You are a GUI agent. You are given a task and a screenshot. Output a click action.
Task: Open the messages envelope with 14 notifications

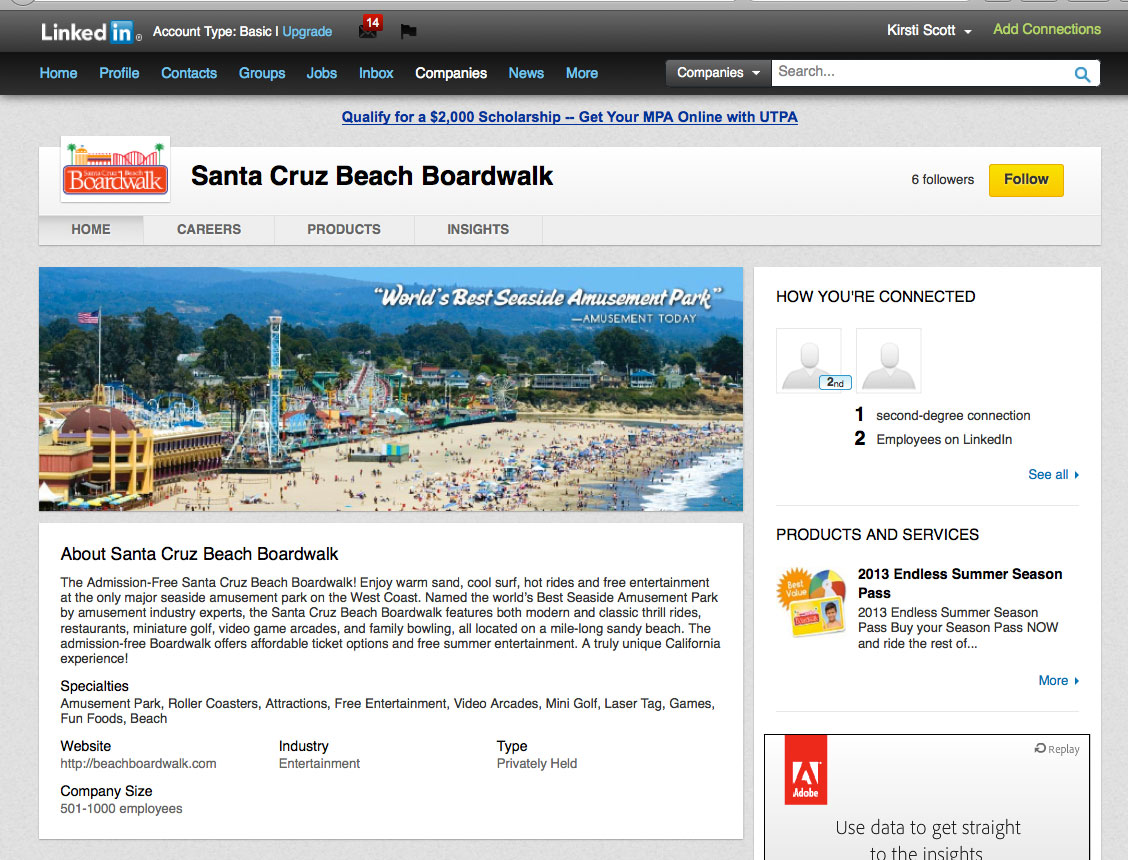pos(369,29)
